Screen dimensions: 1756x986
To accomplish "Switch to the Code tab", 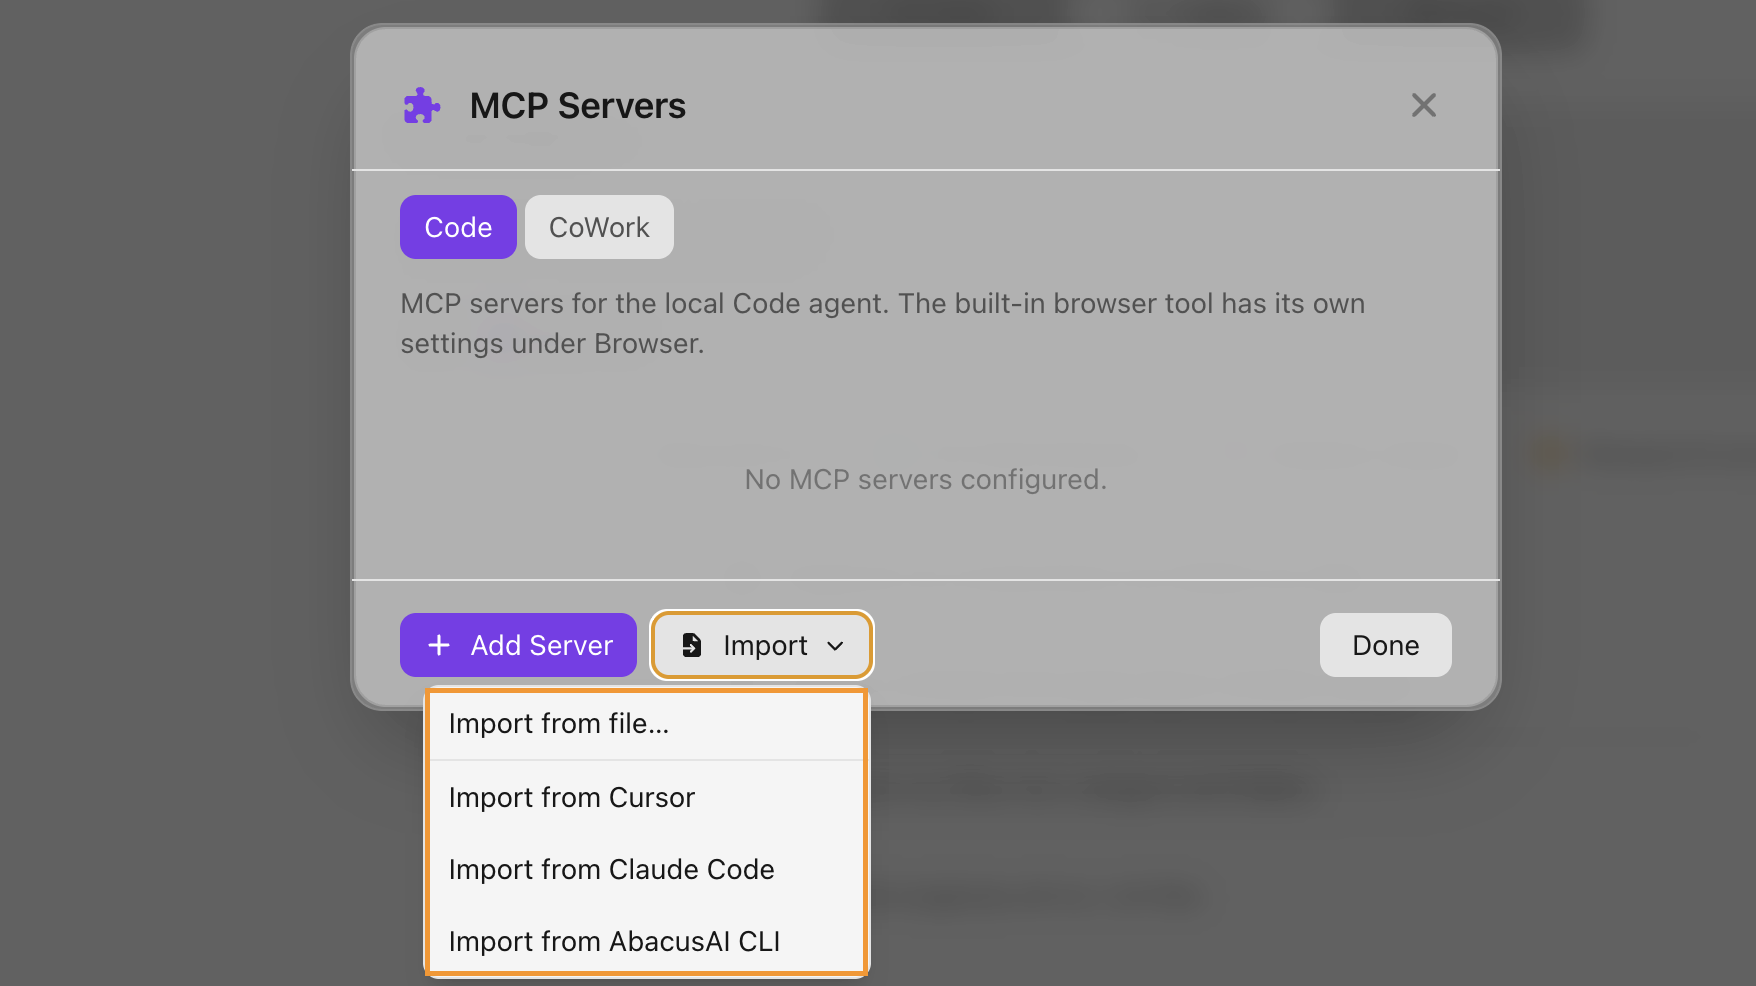I will [458, 227].
